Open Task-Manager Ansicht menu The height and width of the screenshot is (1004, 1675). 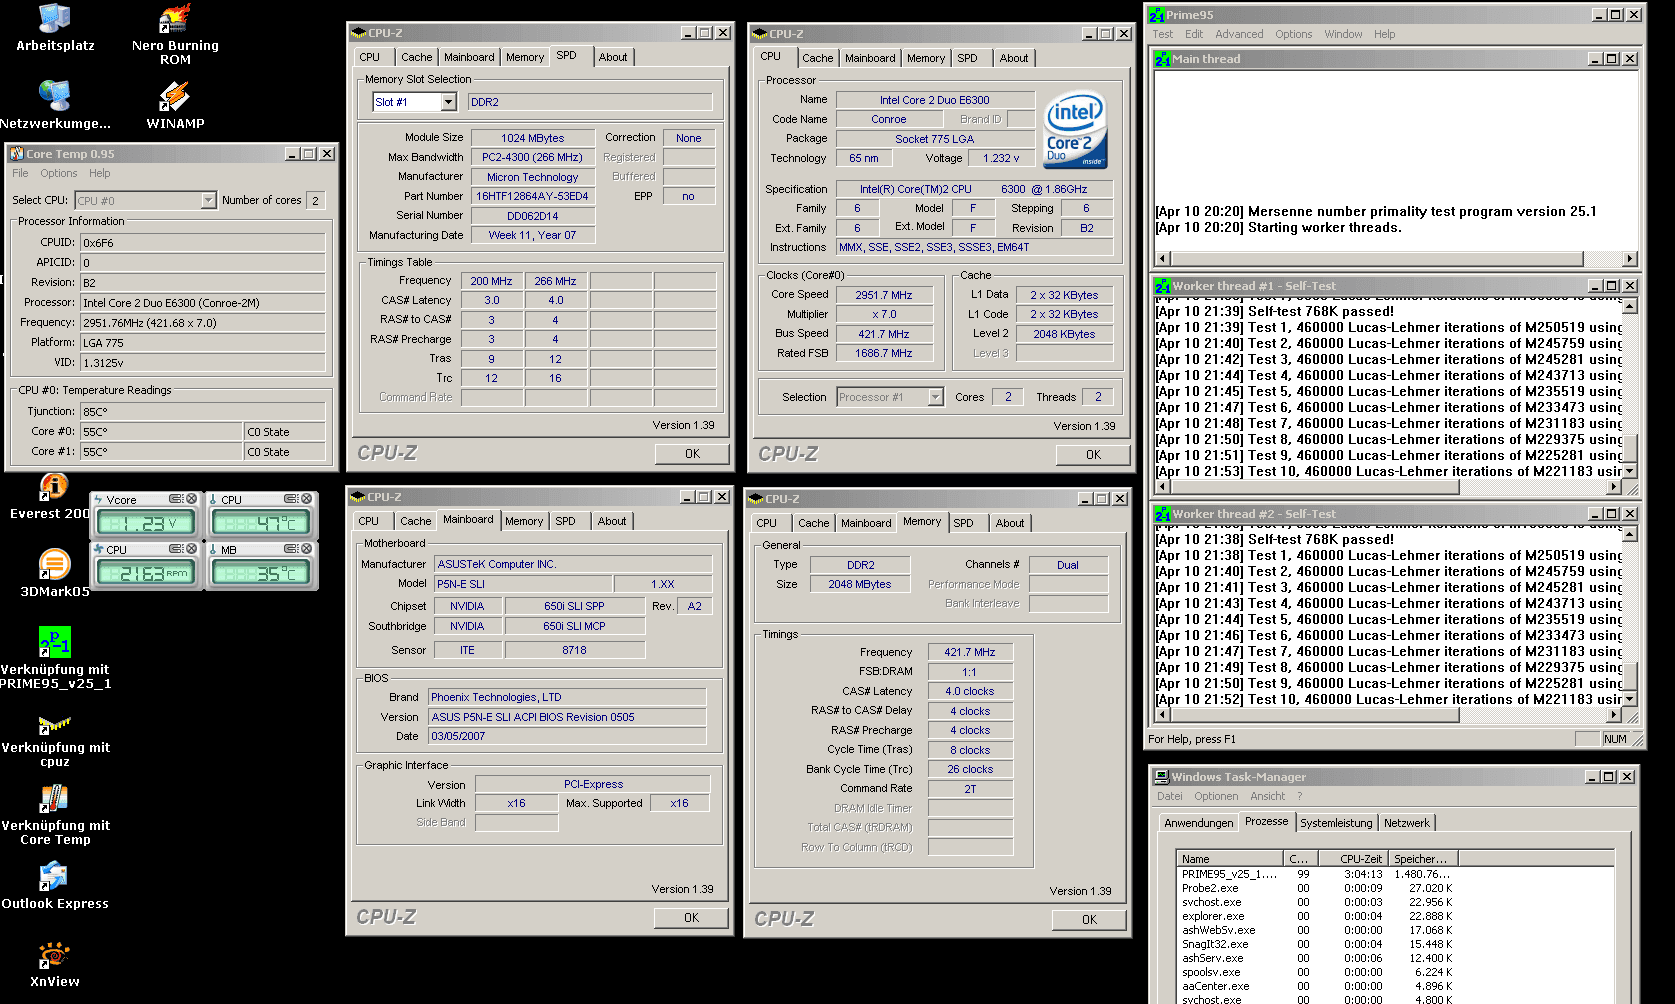[1267, 797]
